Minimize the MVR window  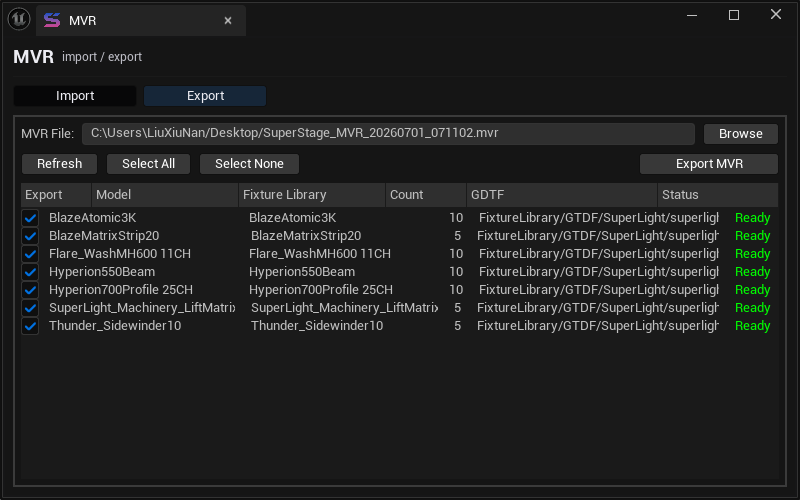pyautogui.click(x=692, y=15)
